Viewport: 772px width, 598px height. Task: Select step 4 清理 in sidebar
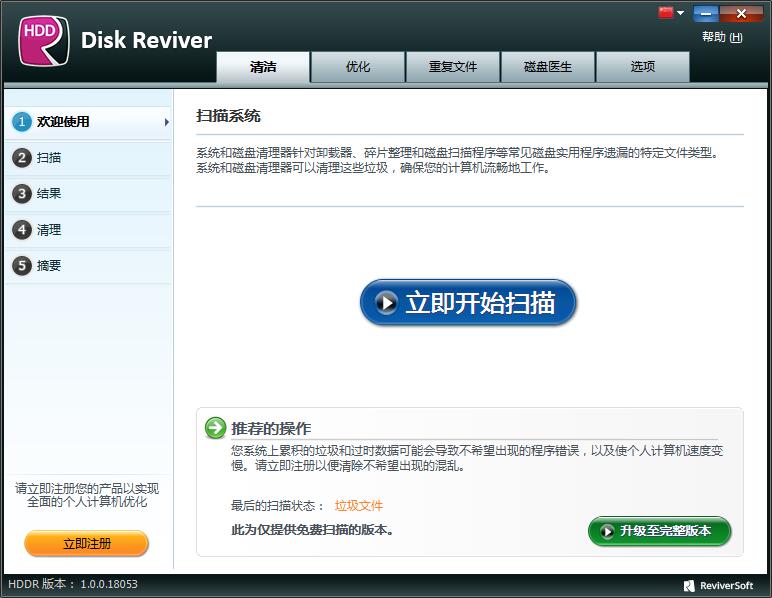tap(89, 230)
